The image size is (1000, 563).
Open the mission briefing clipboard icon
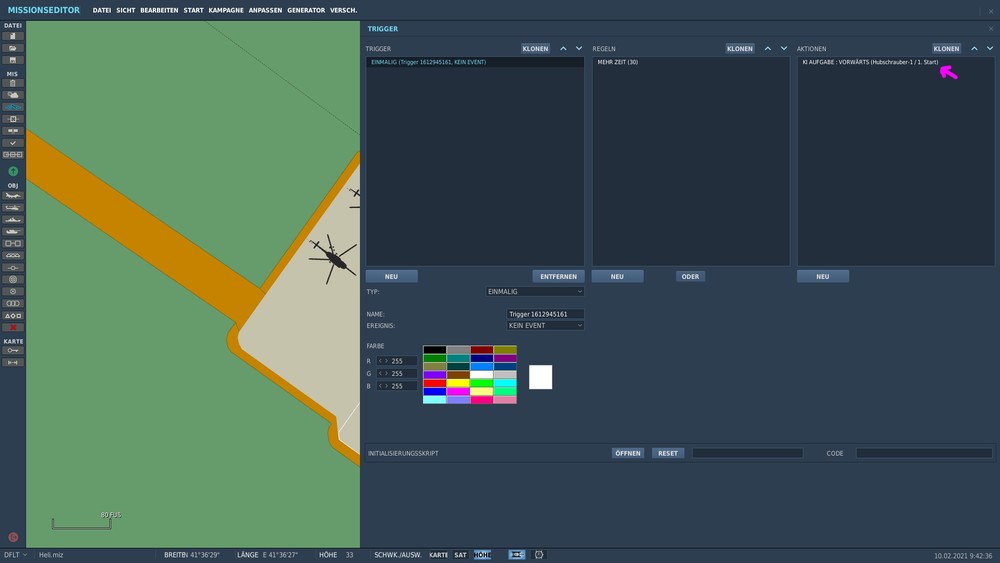click(x=13, y=83)
